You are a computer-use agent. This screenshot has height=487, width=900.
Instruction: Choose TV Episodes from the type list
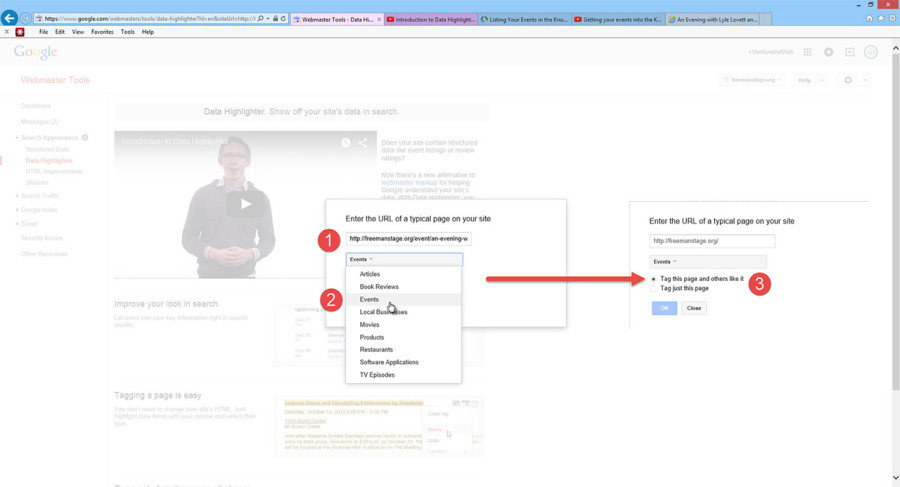pos(403,375)
